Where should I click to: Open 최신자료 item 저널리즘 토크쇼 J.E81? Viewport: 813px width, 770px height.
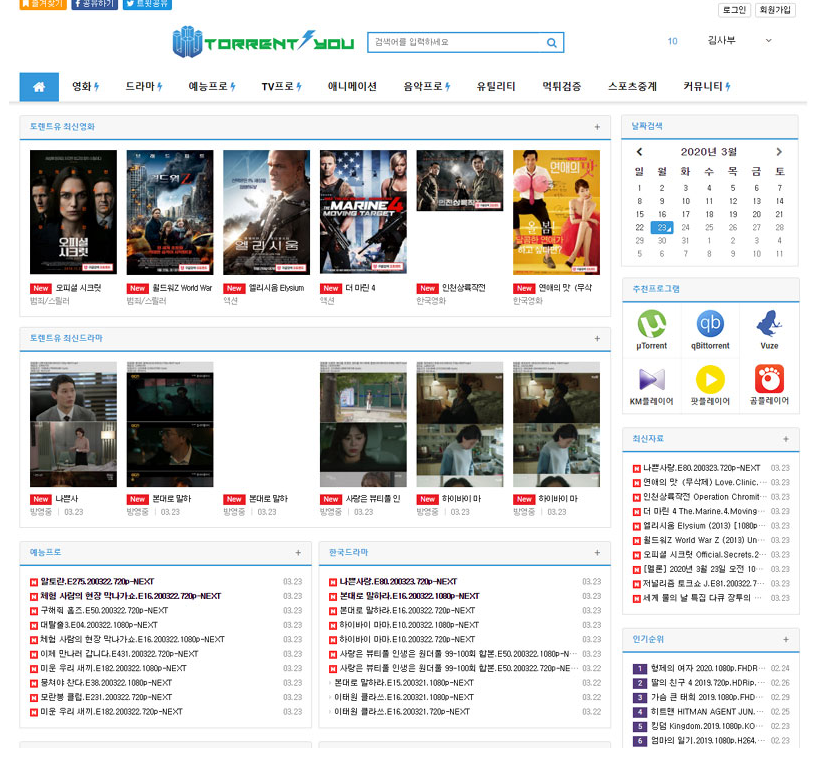tap(704, 584)
